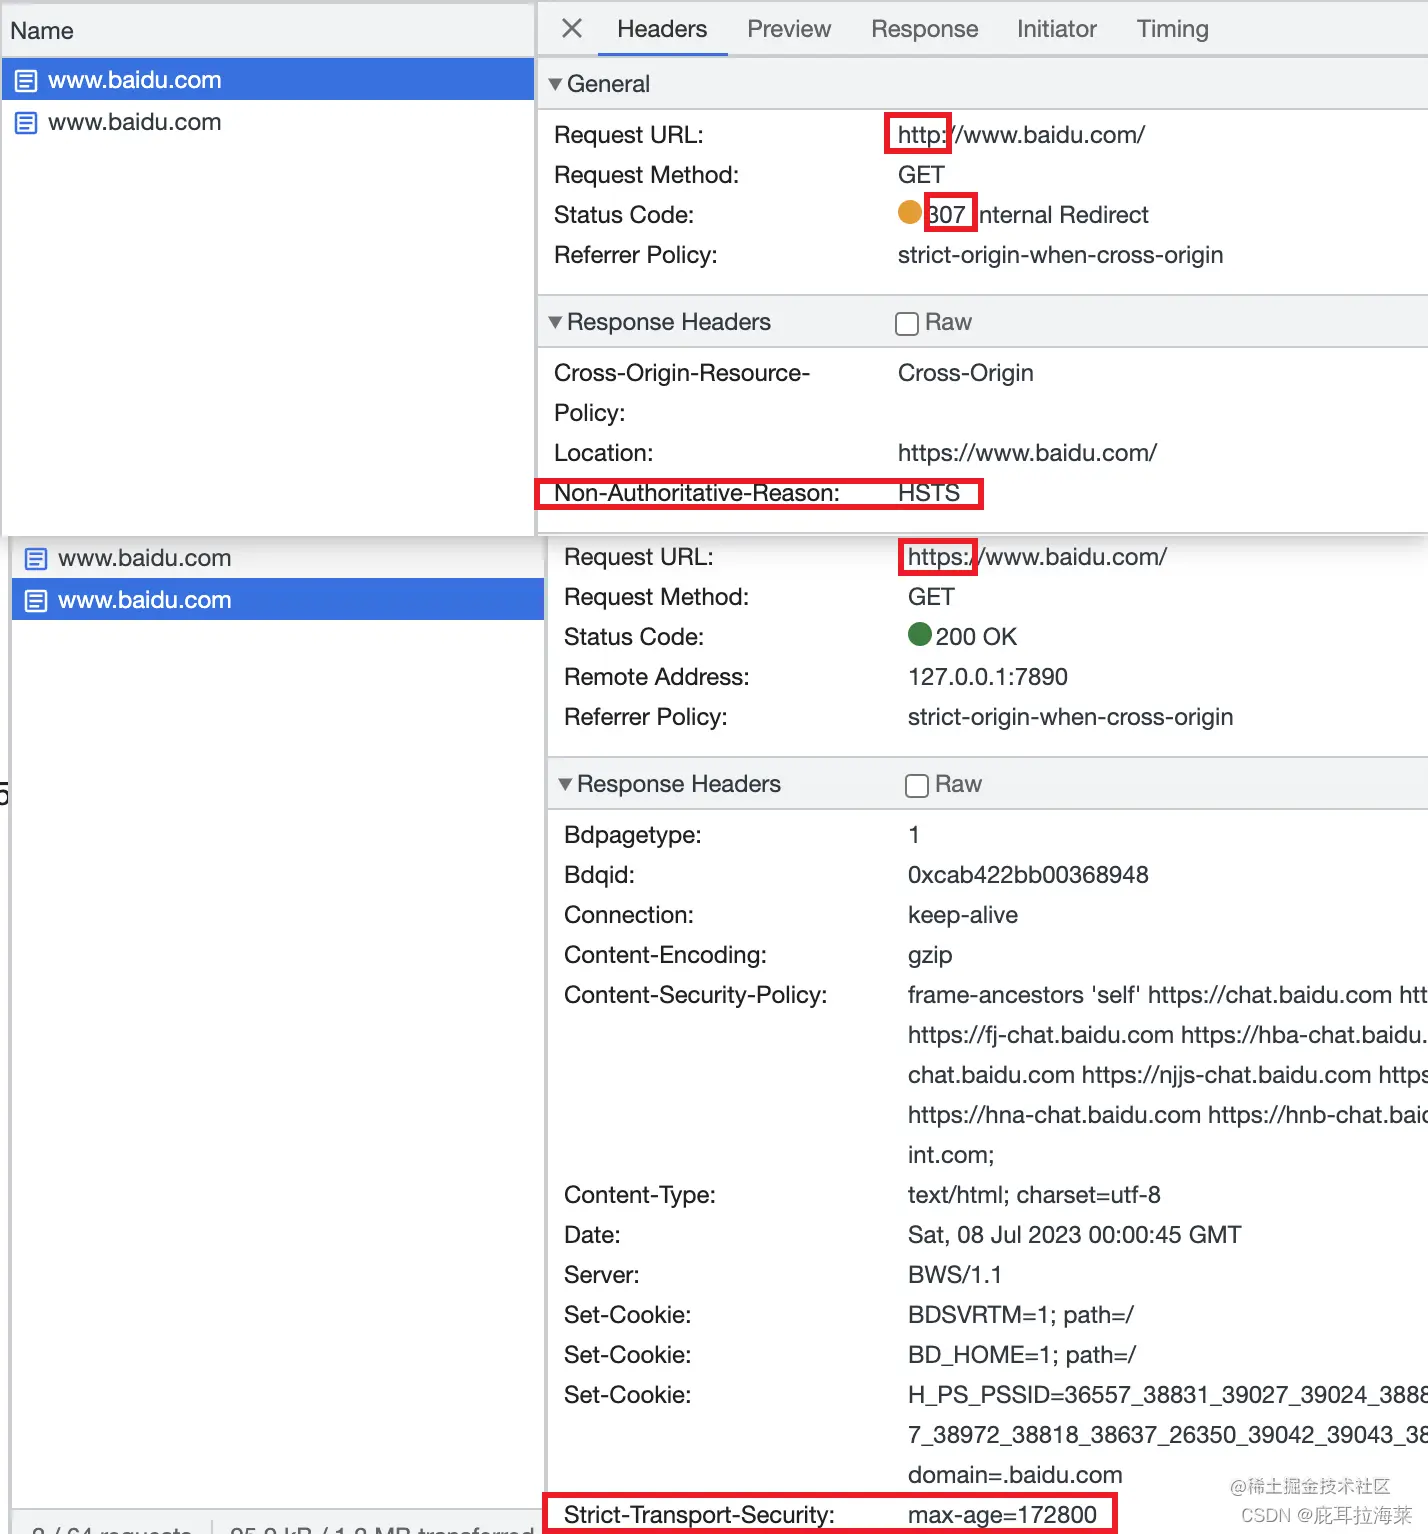1428x1534 pixels.
Task: Select the highlighted www.baidu.com request in upper list
Action: tap(268, 79)
